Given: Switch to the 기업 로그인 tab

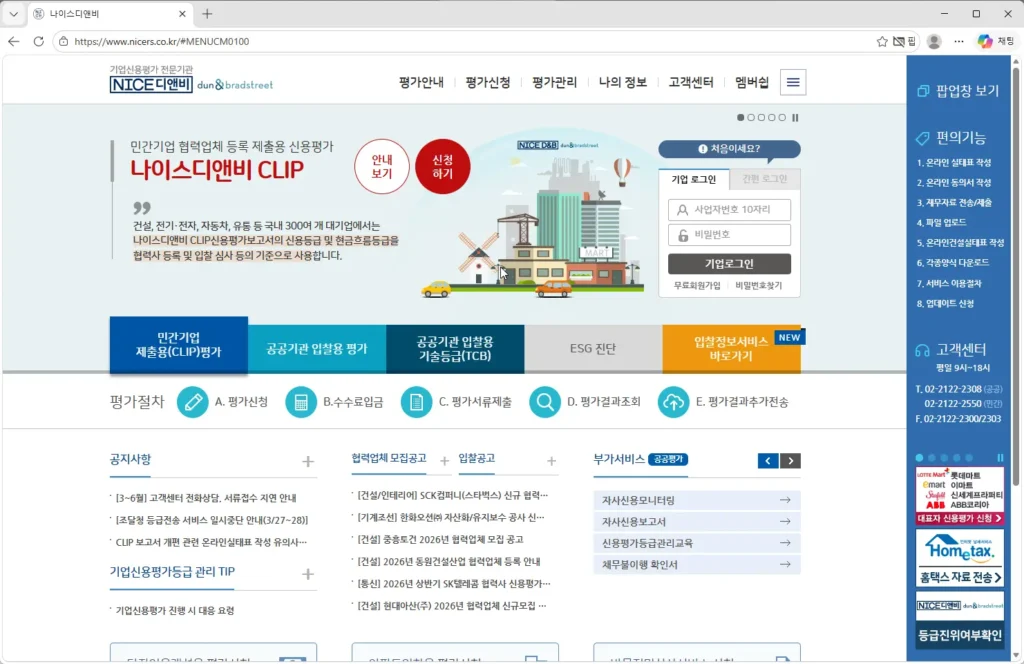Looking at the screenshot, I should (694, 179).
